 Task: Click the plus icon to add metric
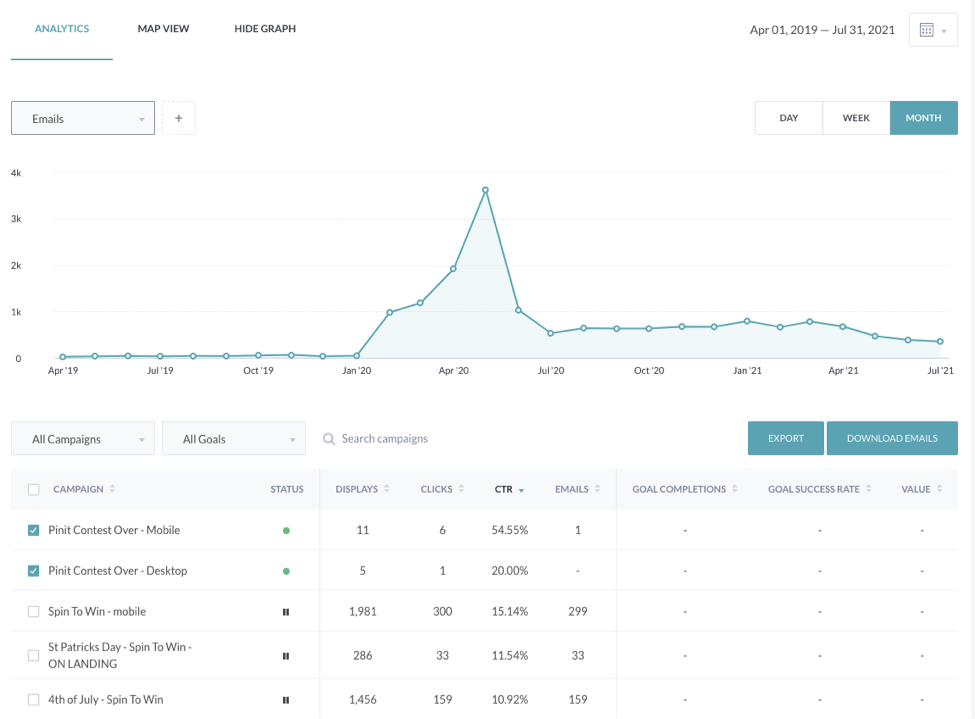(179, 118)
